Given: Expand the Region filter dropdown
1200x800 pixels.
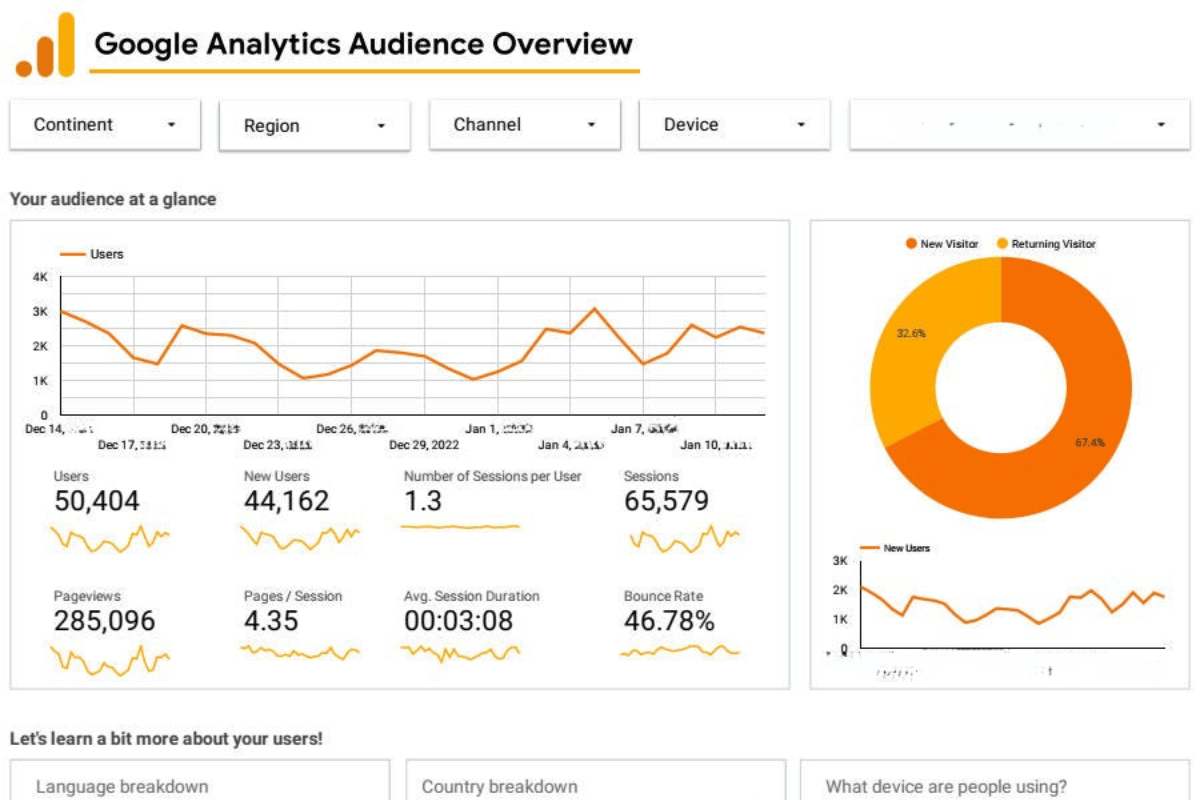Looking at the screenshot, I should point(315,124).
